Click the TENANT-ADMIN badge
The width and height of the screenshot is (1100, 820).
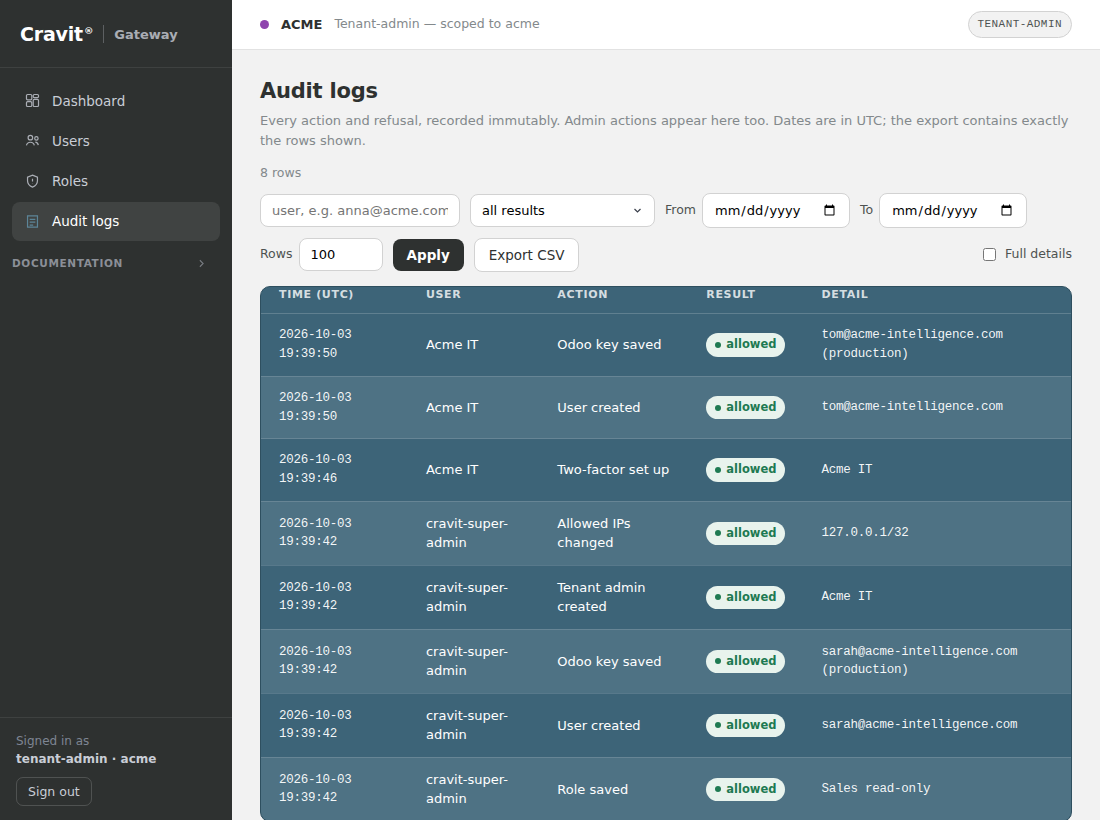[1019, 24]
